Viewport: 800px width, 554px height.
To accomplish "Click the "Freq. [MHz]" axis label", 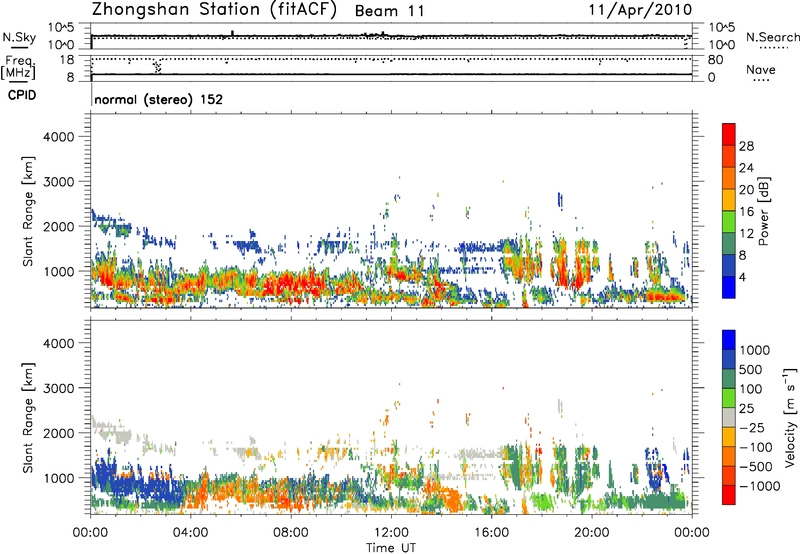I will pos(19,68).
